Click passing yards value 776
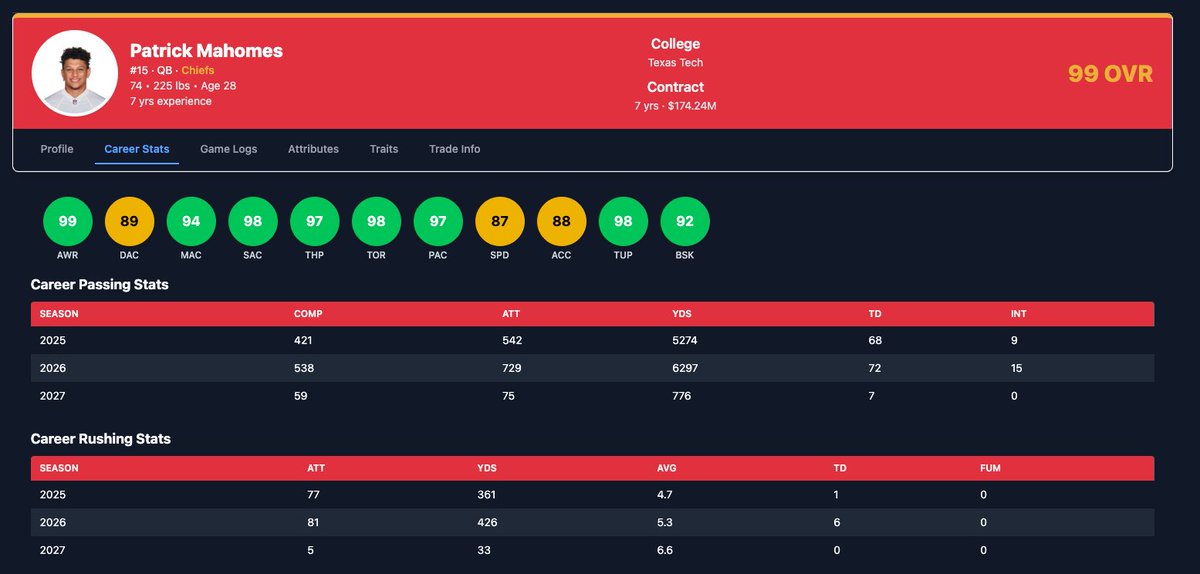1200x574 pixels. pos(683,396)
